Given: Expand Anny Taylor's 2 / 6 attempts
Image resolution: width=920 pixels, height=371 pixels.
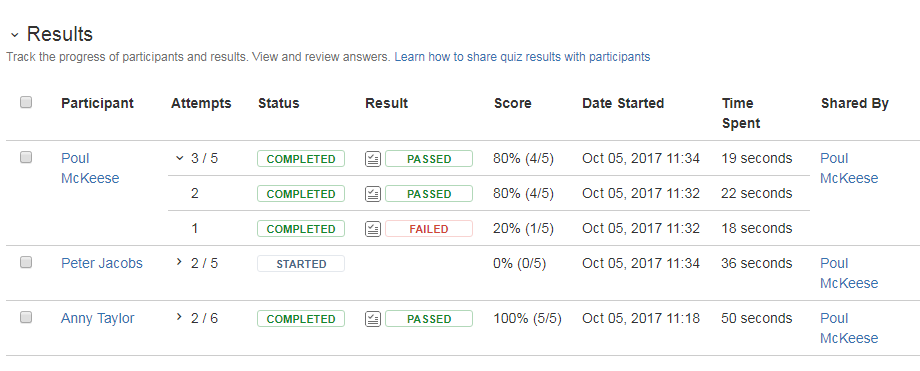Looking at the screenshot, I should point(180,317).
